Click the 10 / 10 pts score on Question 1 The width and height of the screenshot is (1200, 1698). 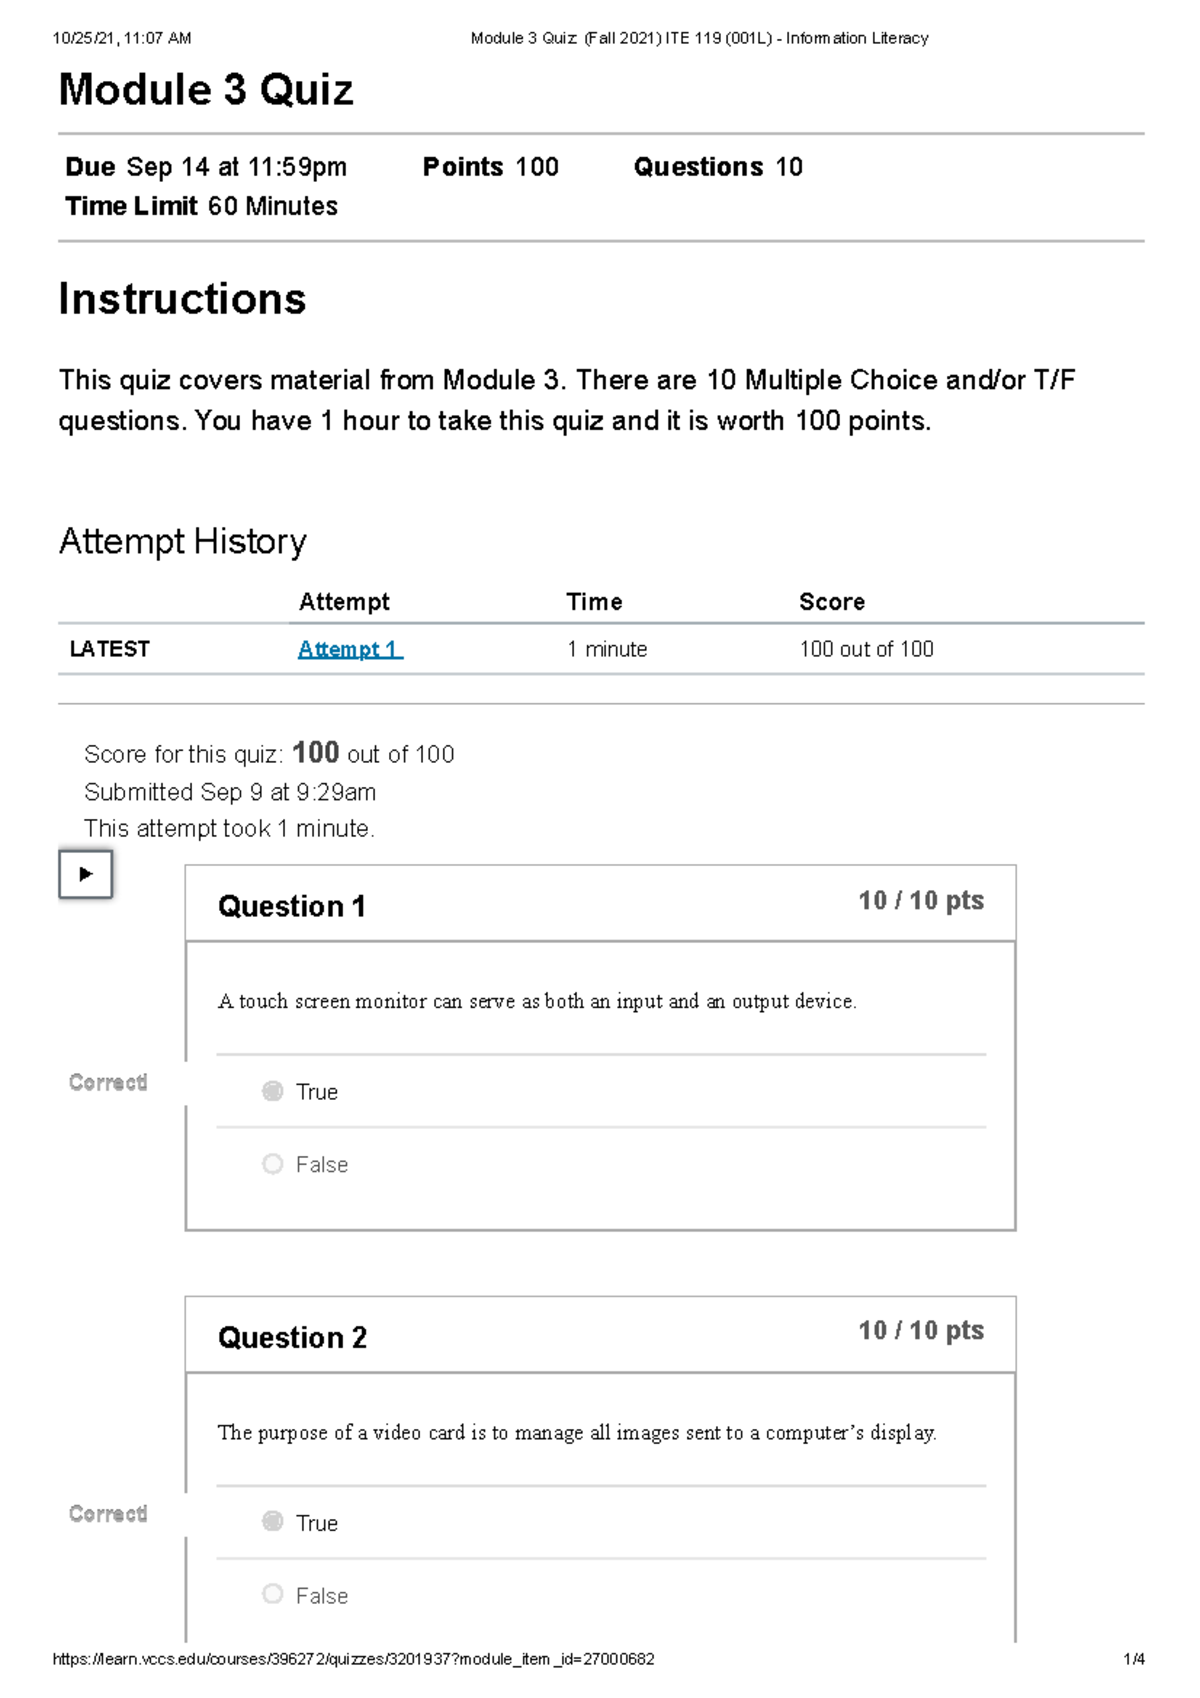pyautogui.click(x=921, y=900)
